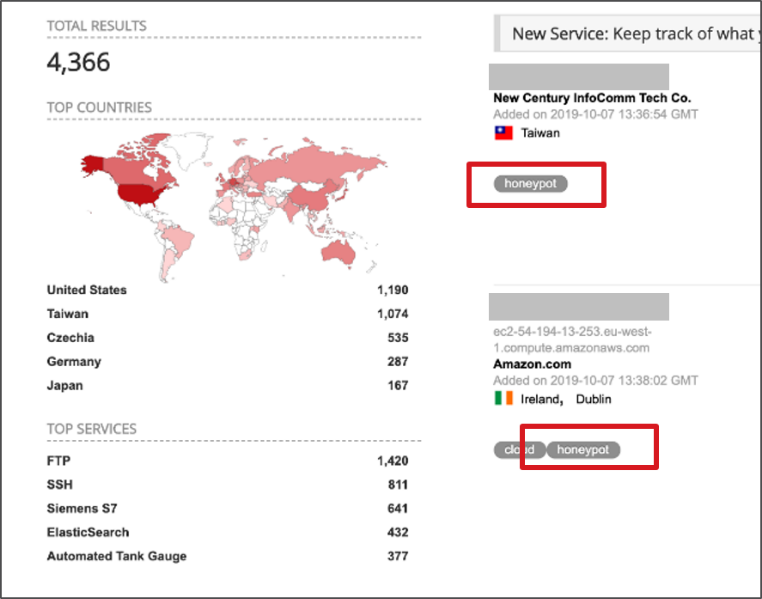The height and width of the screenshot is (599, 762).
Task: Select SSH in top services
Action: (60, 485)
